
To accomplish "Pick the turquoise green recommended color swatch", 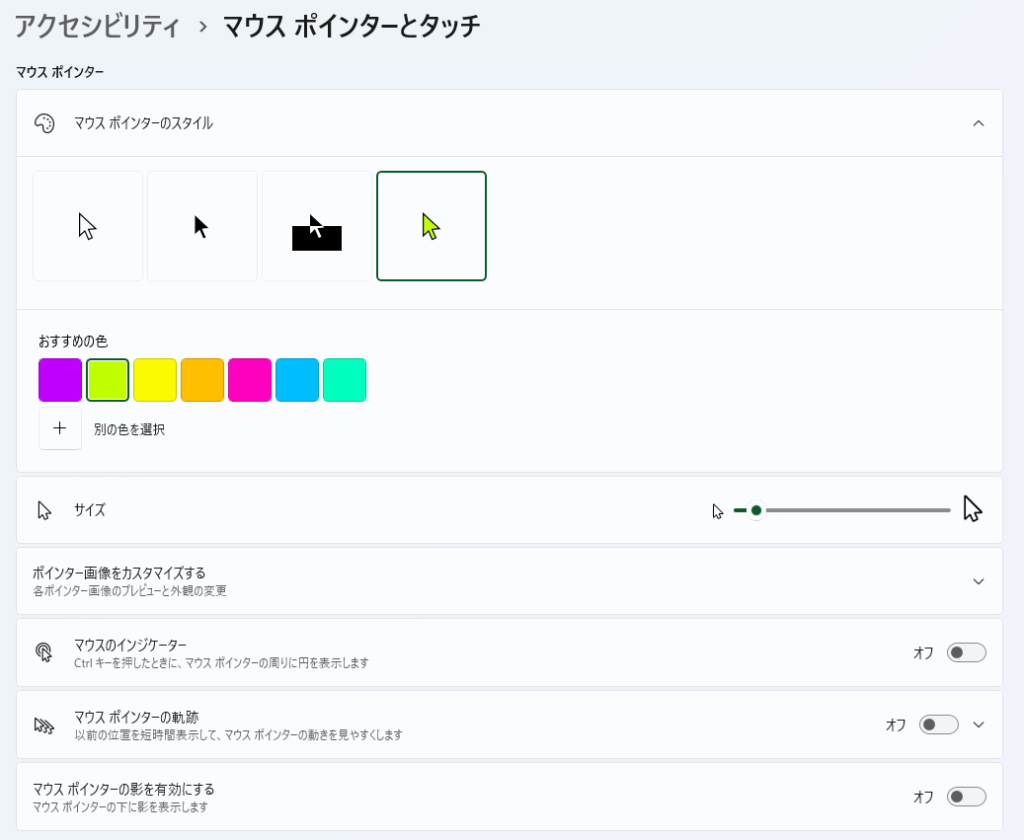I will coord(344,380).
